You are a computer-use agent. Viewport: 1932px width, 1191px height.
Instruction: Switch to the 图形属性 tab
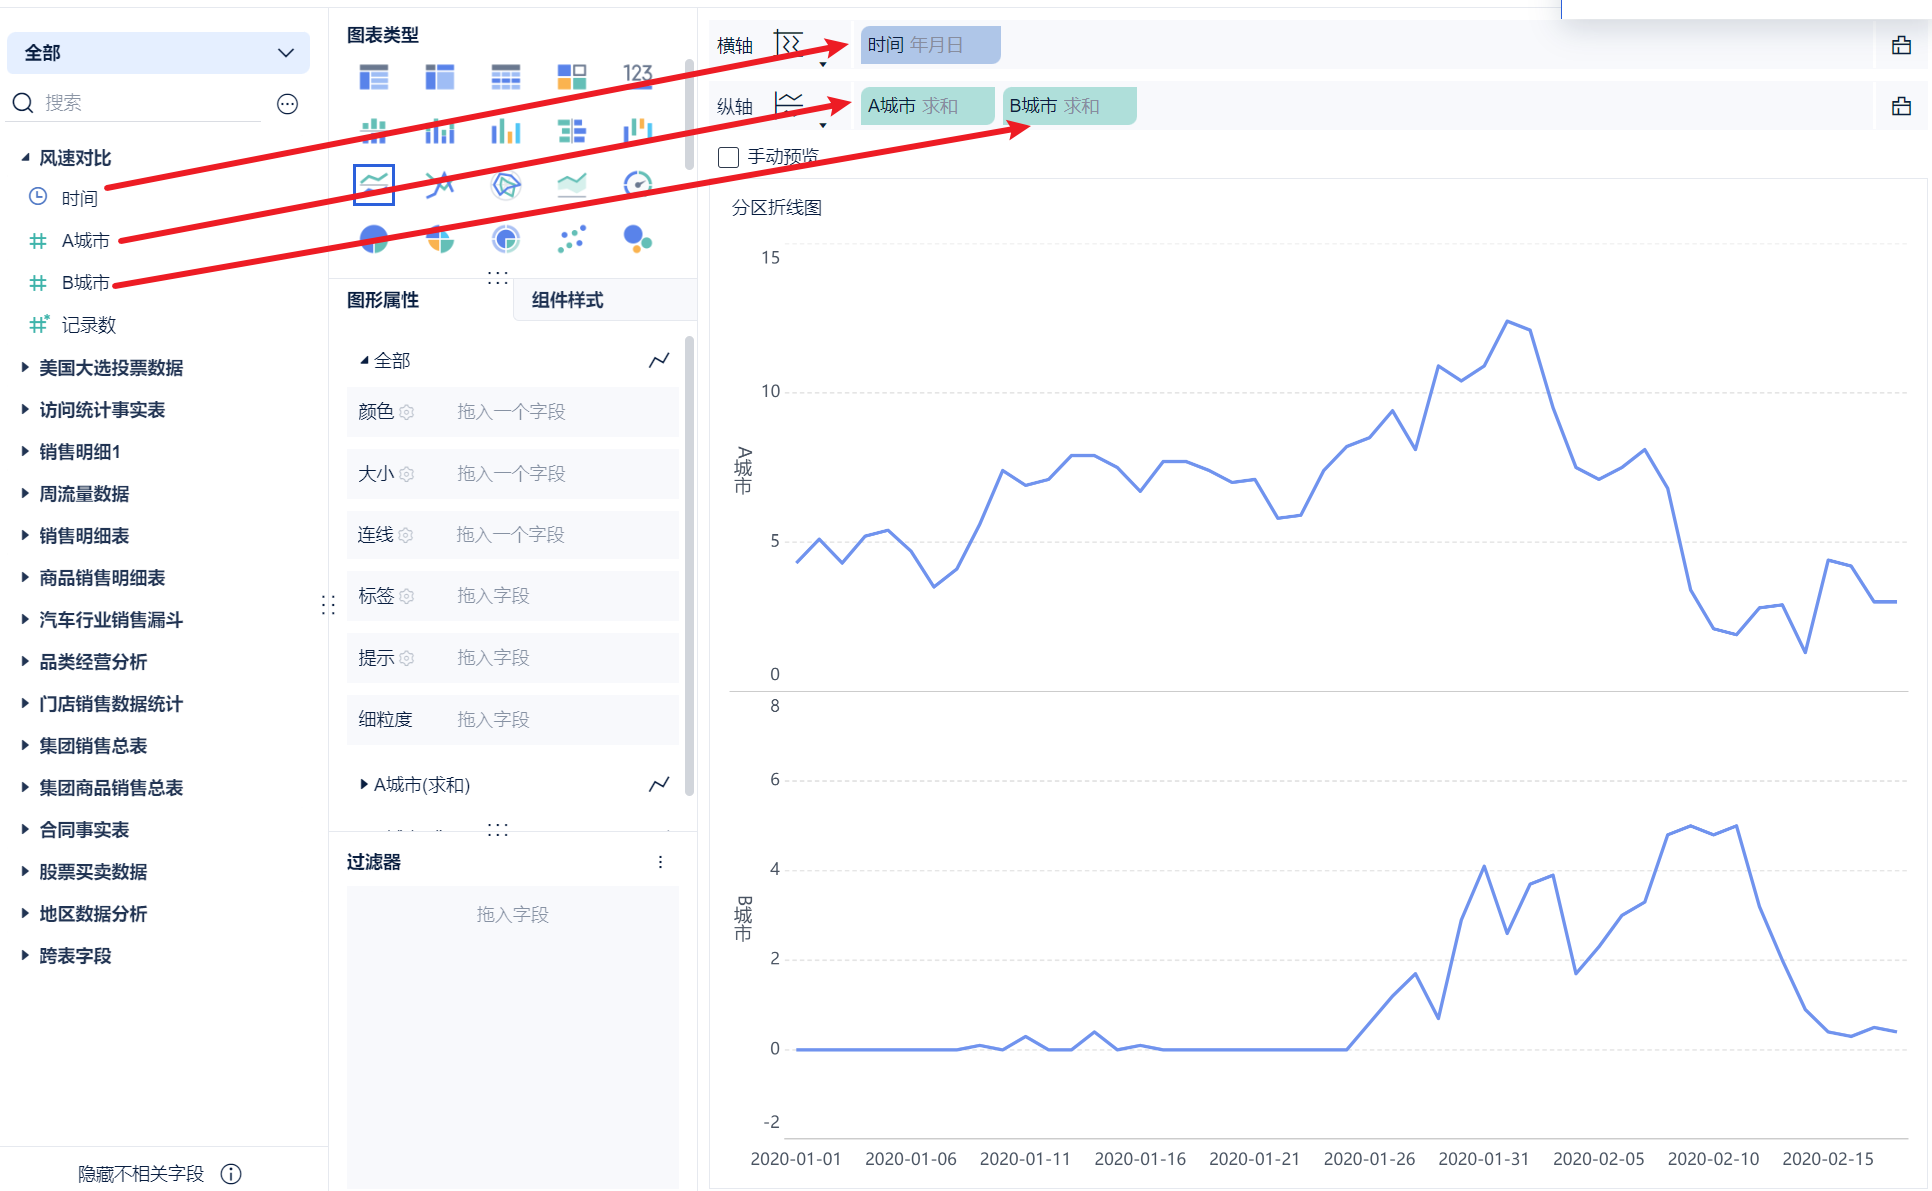pos(383,300)
